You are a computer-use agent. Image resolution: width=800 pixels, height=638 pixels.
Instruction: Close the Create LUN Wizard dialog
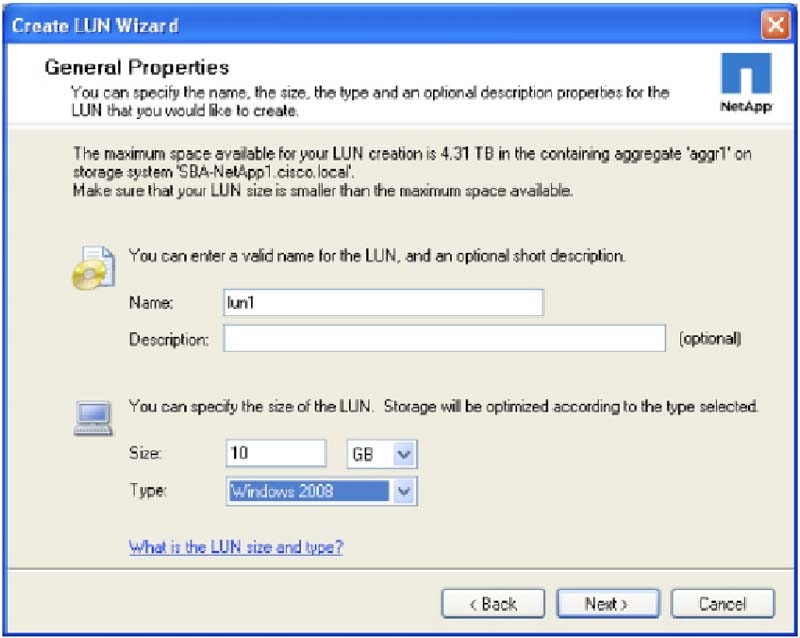point(776,24)
